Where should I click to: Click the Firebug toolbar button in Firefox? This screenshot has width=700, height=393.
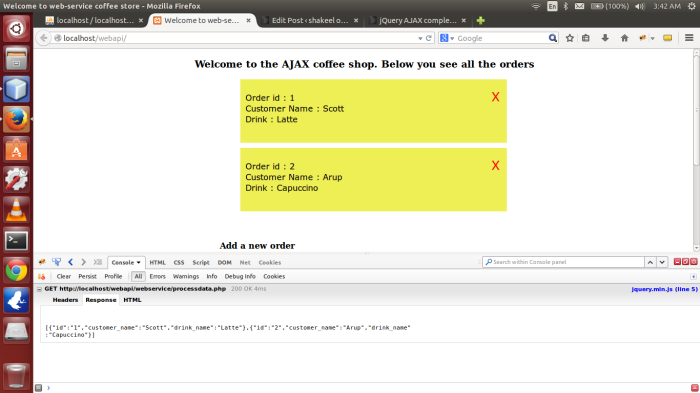642,38
